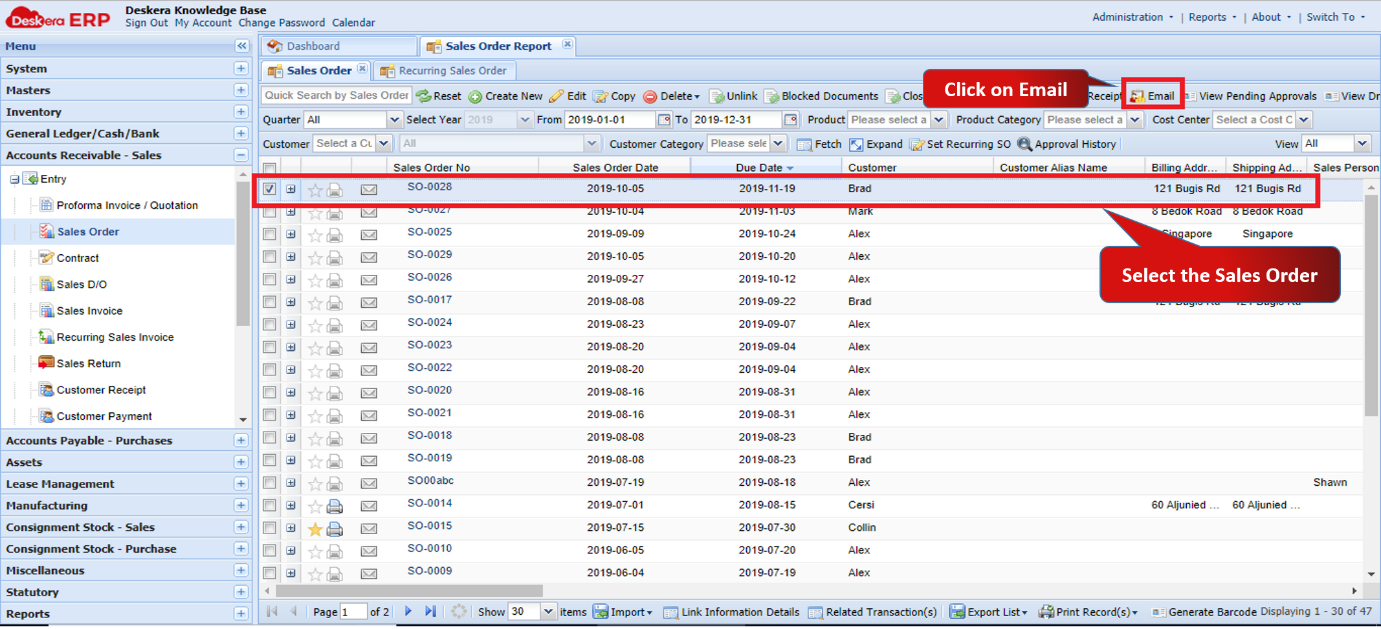Click the printer icon on row SO-0014

[x=335, y=505]
